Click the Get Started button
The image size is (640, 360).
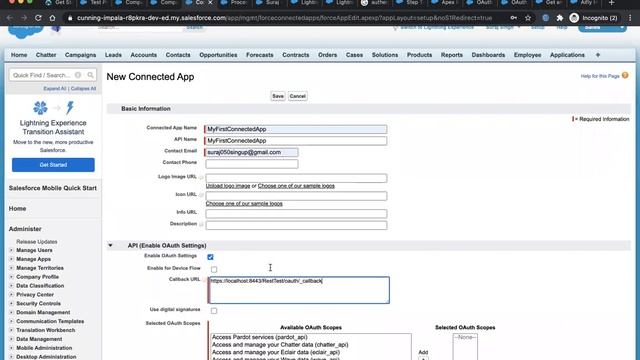tap(53, 165)
